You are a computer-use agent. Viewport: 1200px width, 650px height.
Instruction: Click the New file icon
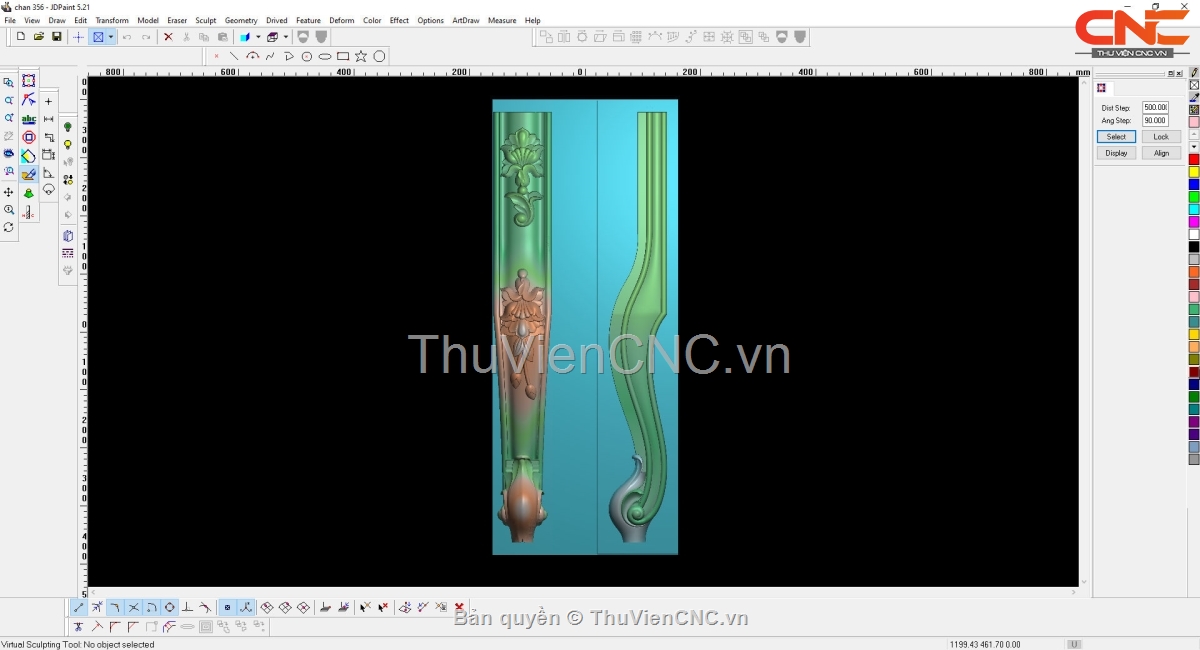21,37
